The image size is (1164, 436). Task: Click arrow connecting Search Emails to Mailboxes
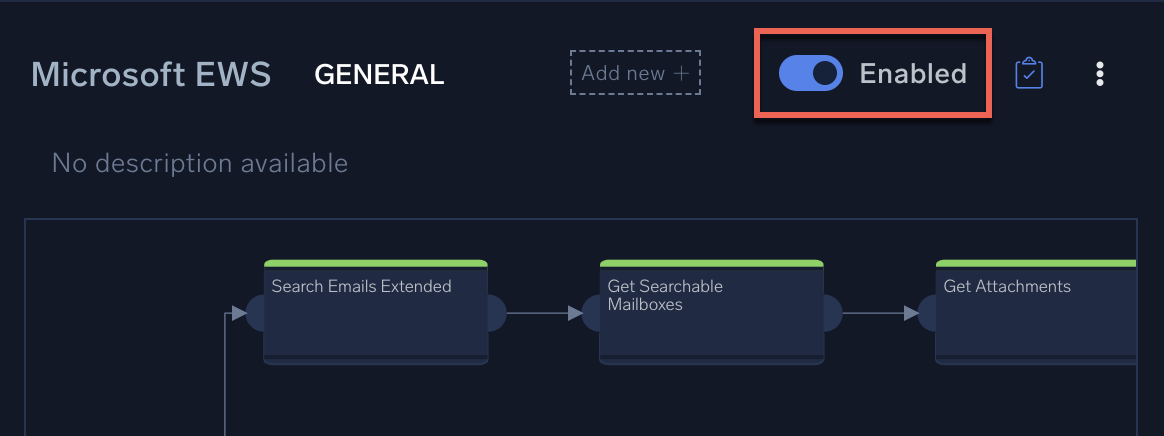pos(540,313)
